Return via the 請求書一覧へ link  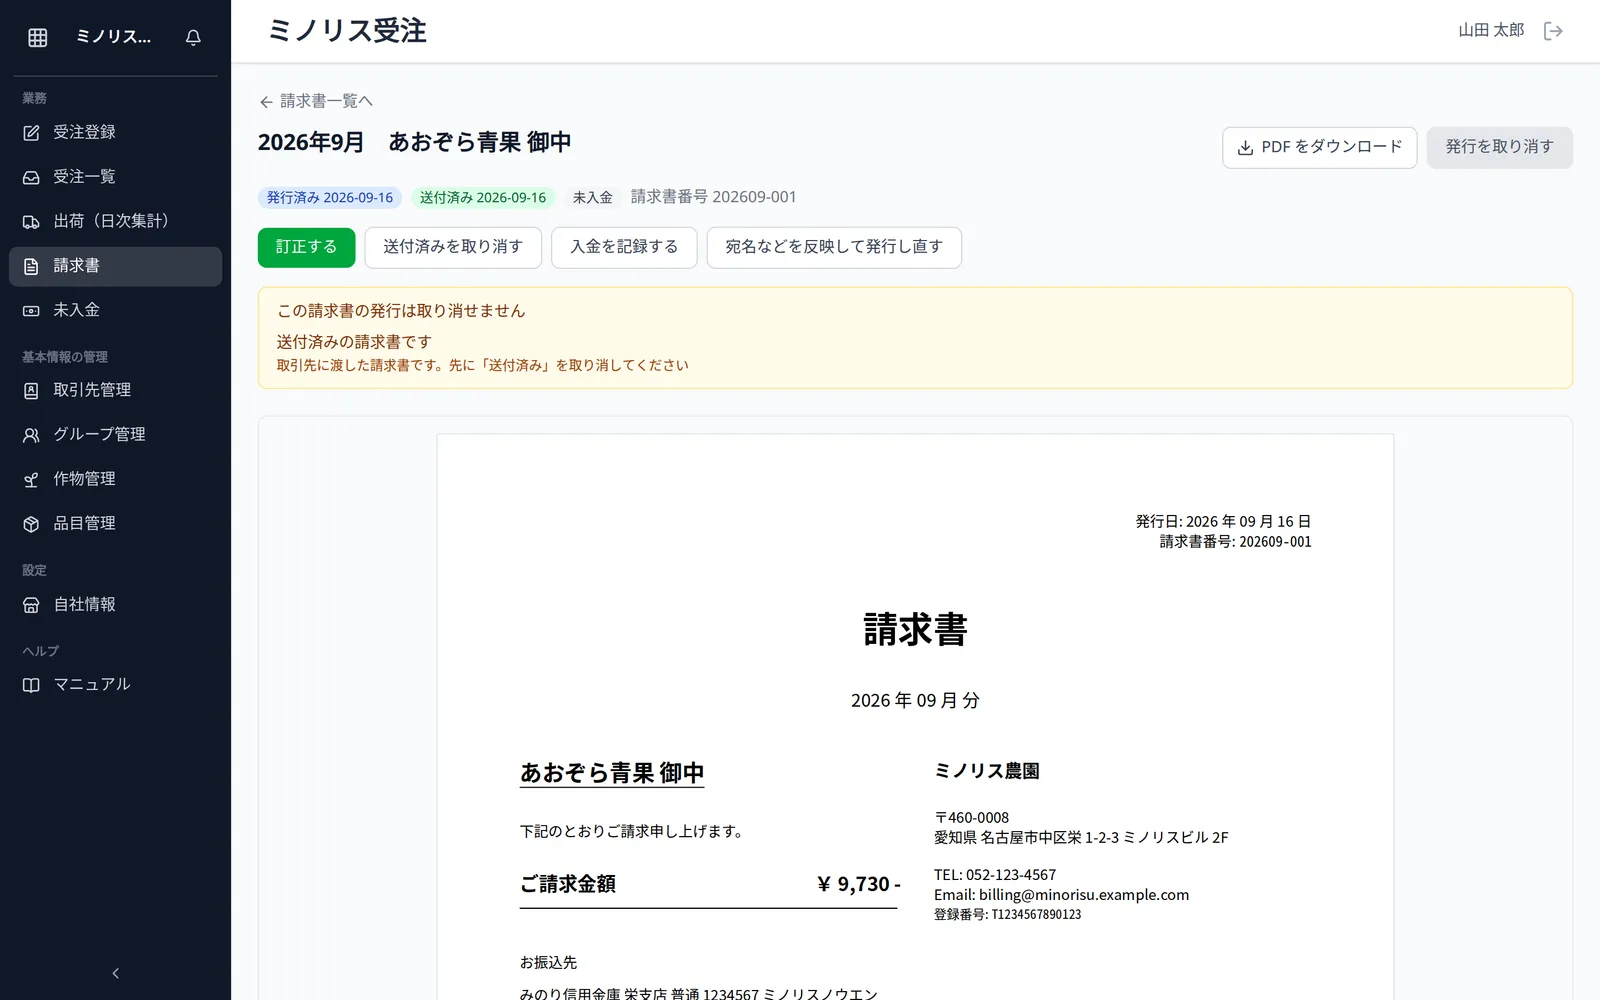[316, 101]
